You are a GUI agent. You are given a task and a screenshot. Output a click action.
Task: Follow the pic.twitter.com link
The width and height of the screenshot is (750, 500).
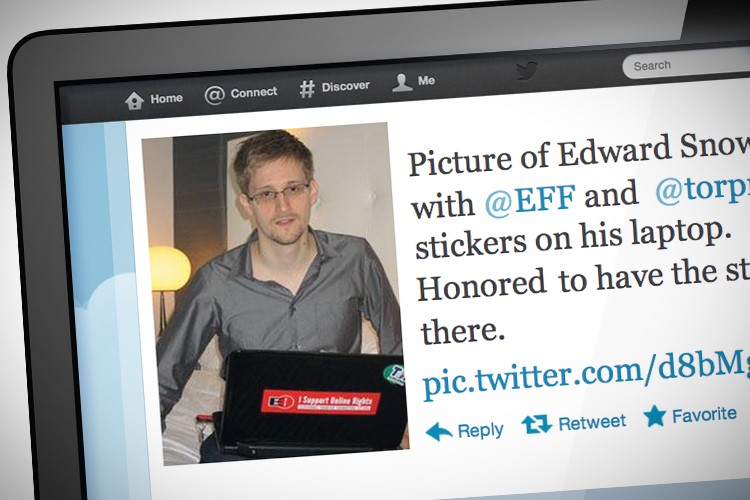click(586, 373)
